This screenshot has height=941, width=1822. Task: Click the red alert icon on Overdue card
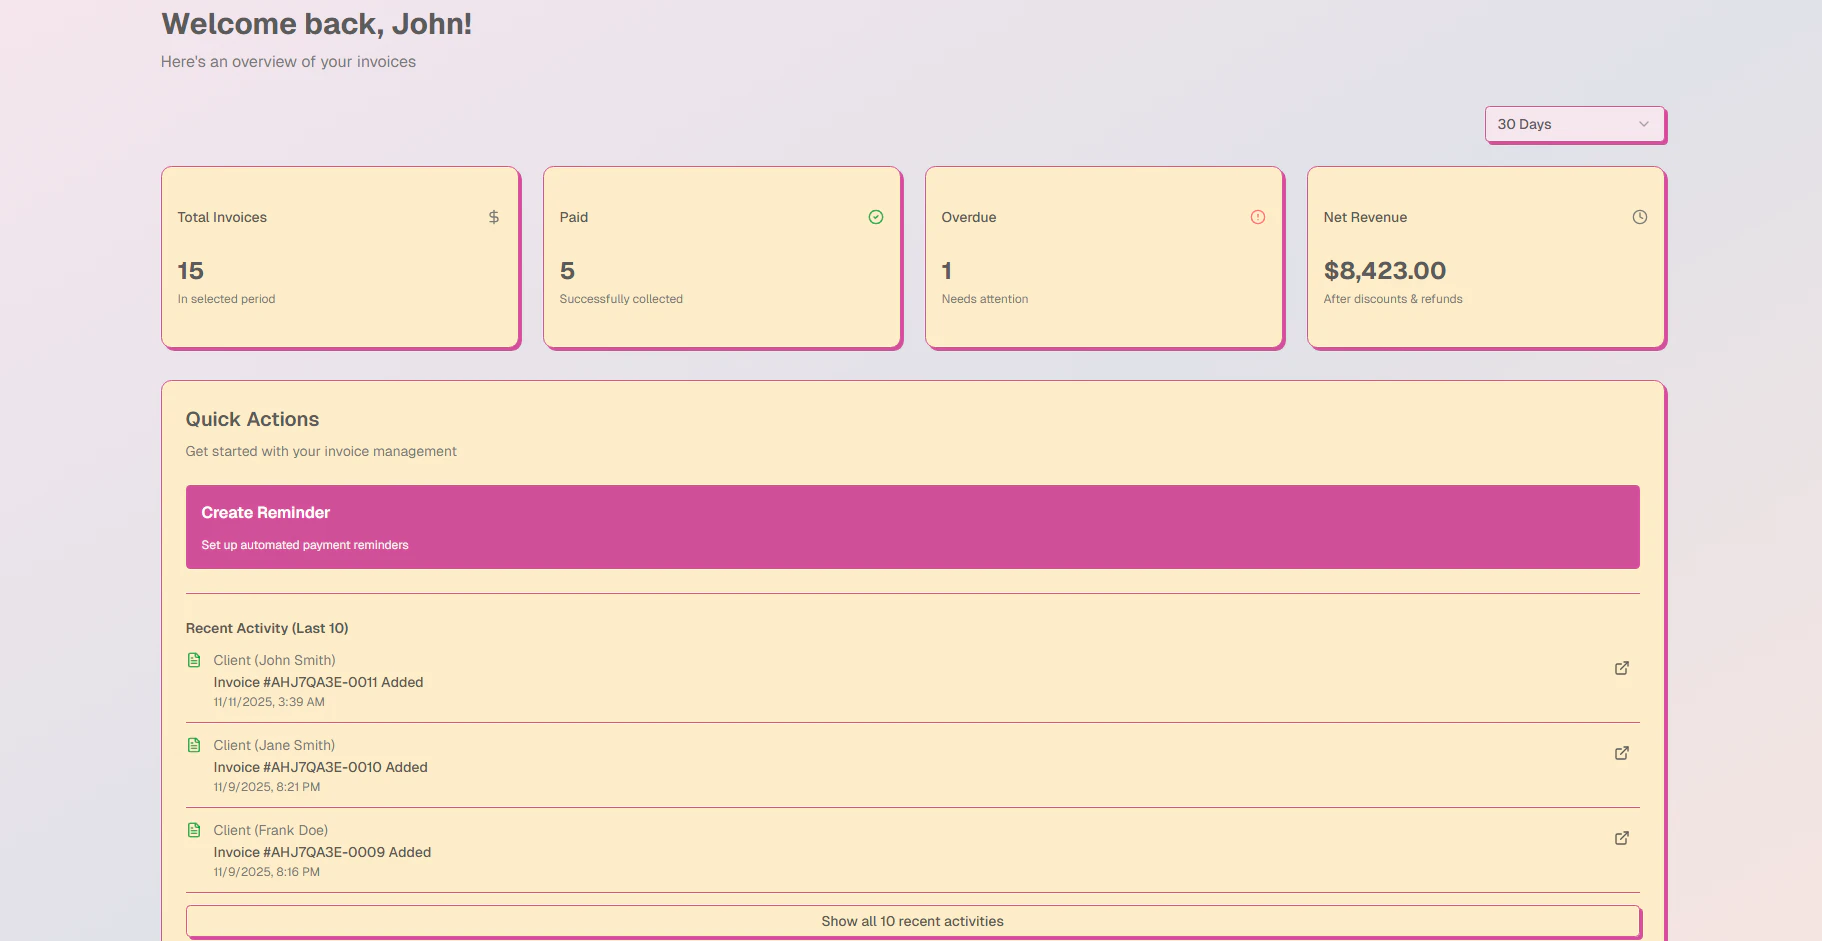tap(1257, 217)
